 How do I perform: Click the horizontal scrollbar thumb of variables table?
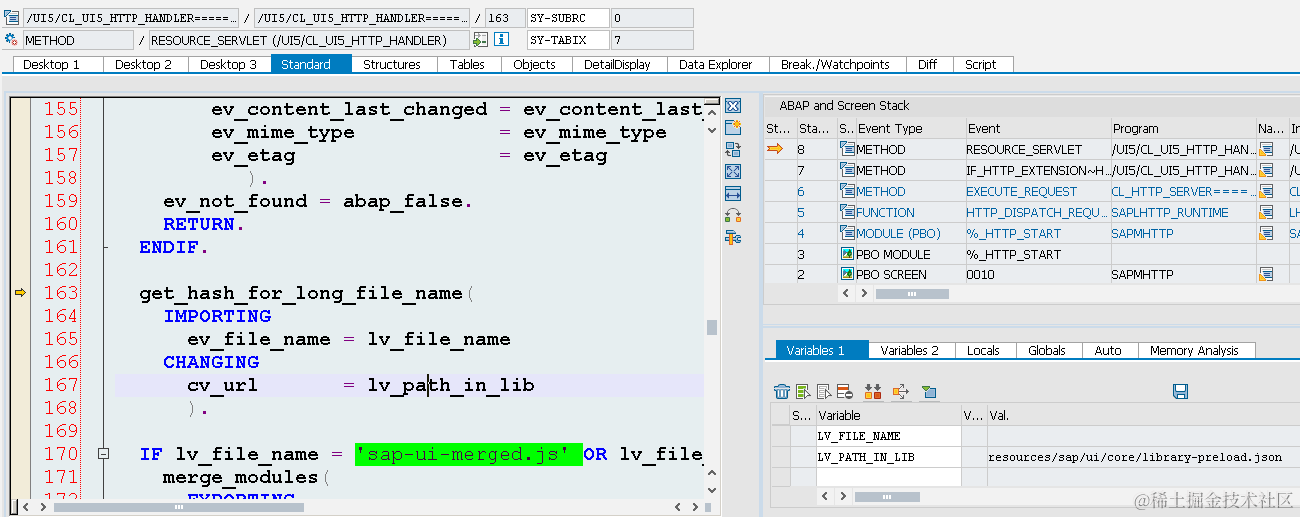coord(885,497)
